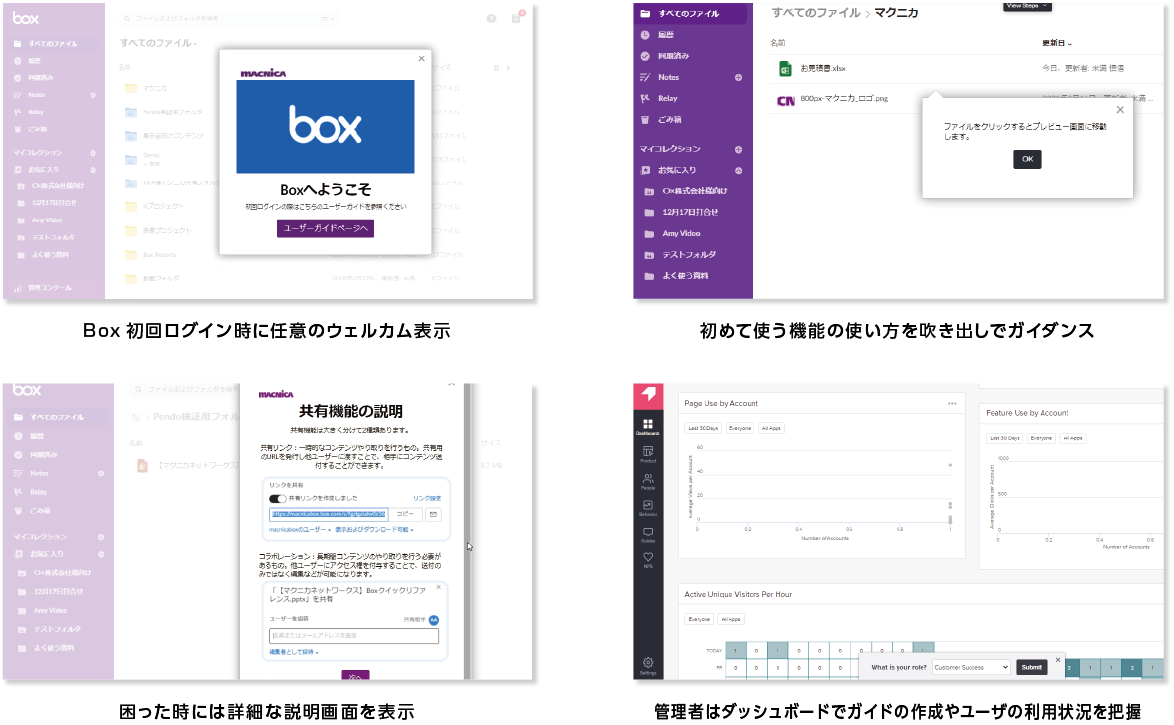Click blue box logo banner in welcome dialog

tap(325, 127)
